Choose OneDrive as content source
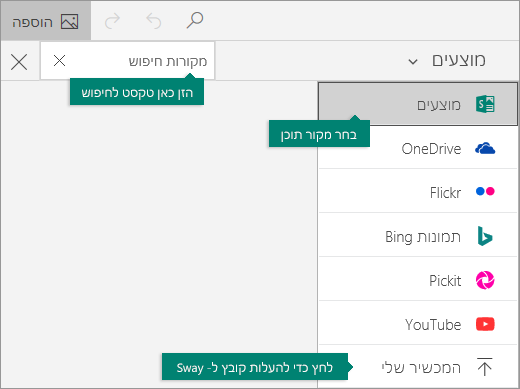 coord(418,148)
